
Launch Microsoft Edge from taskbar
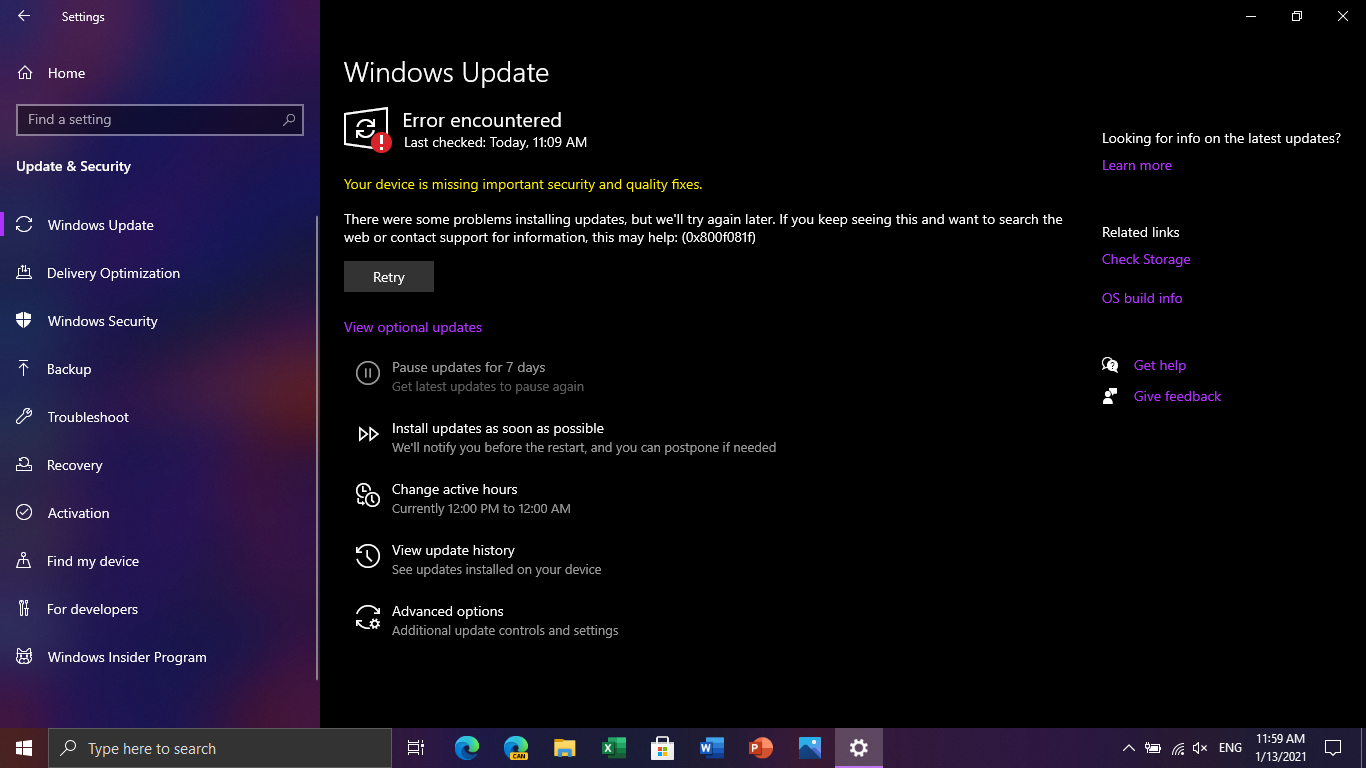tap(467, 748)
